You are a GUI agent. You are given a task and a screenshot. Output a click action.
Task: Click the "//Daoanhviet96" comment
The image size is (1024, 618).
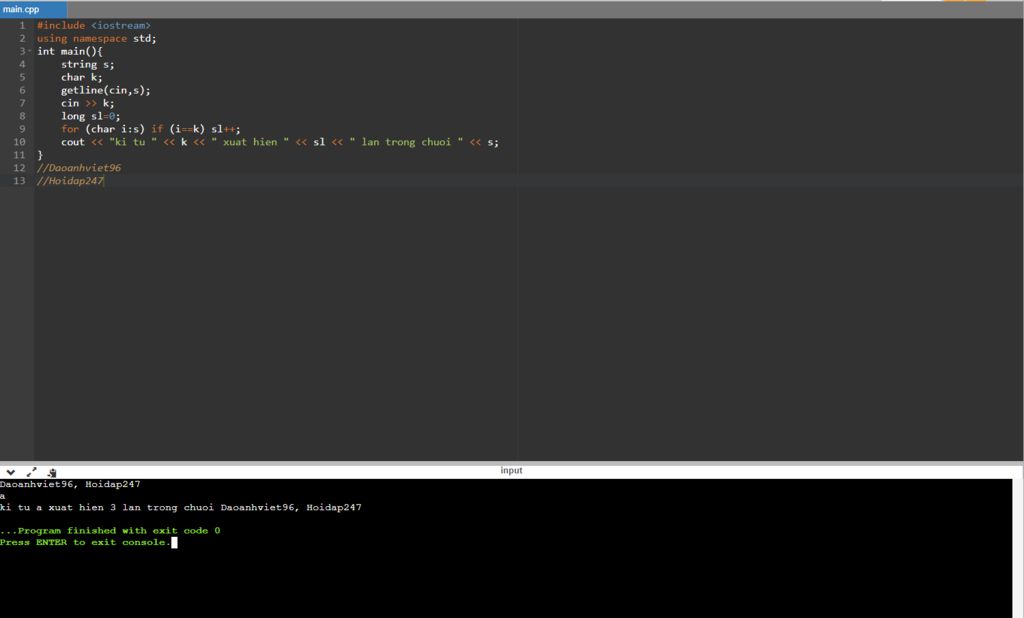tap(79, 168)
